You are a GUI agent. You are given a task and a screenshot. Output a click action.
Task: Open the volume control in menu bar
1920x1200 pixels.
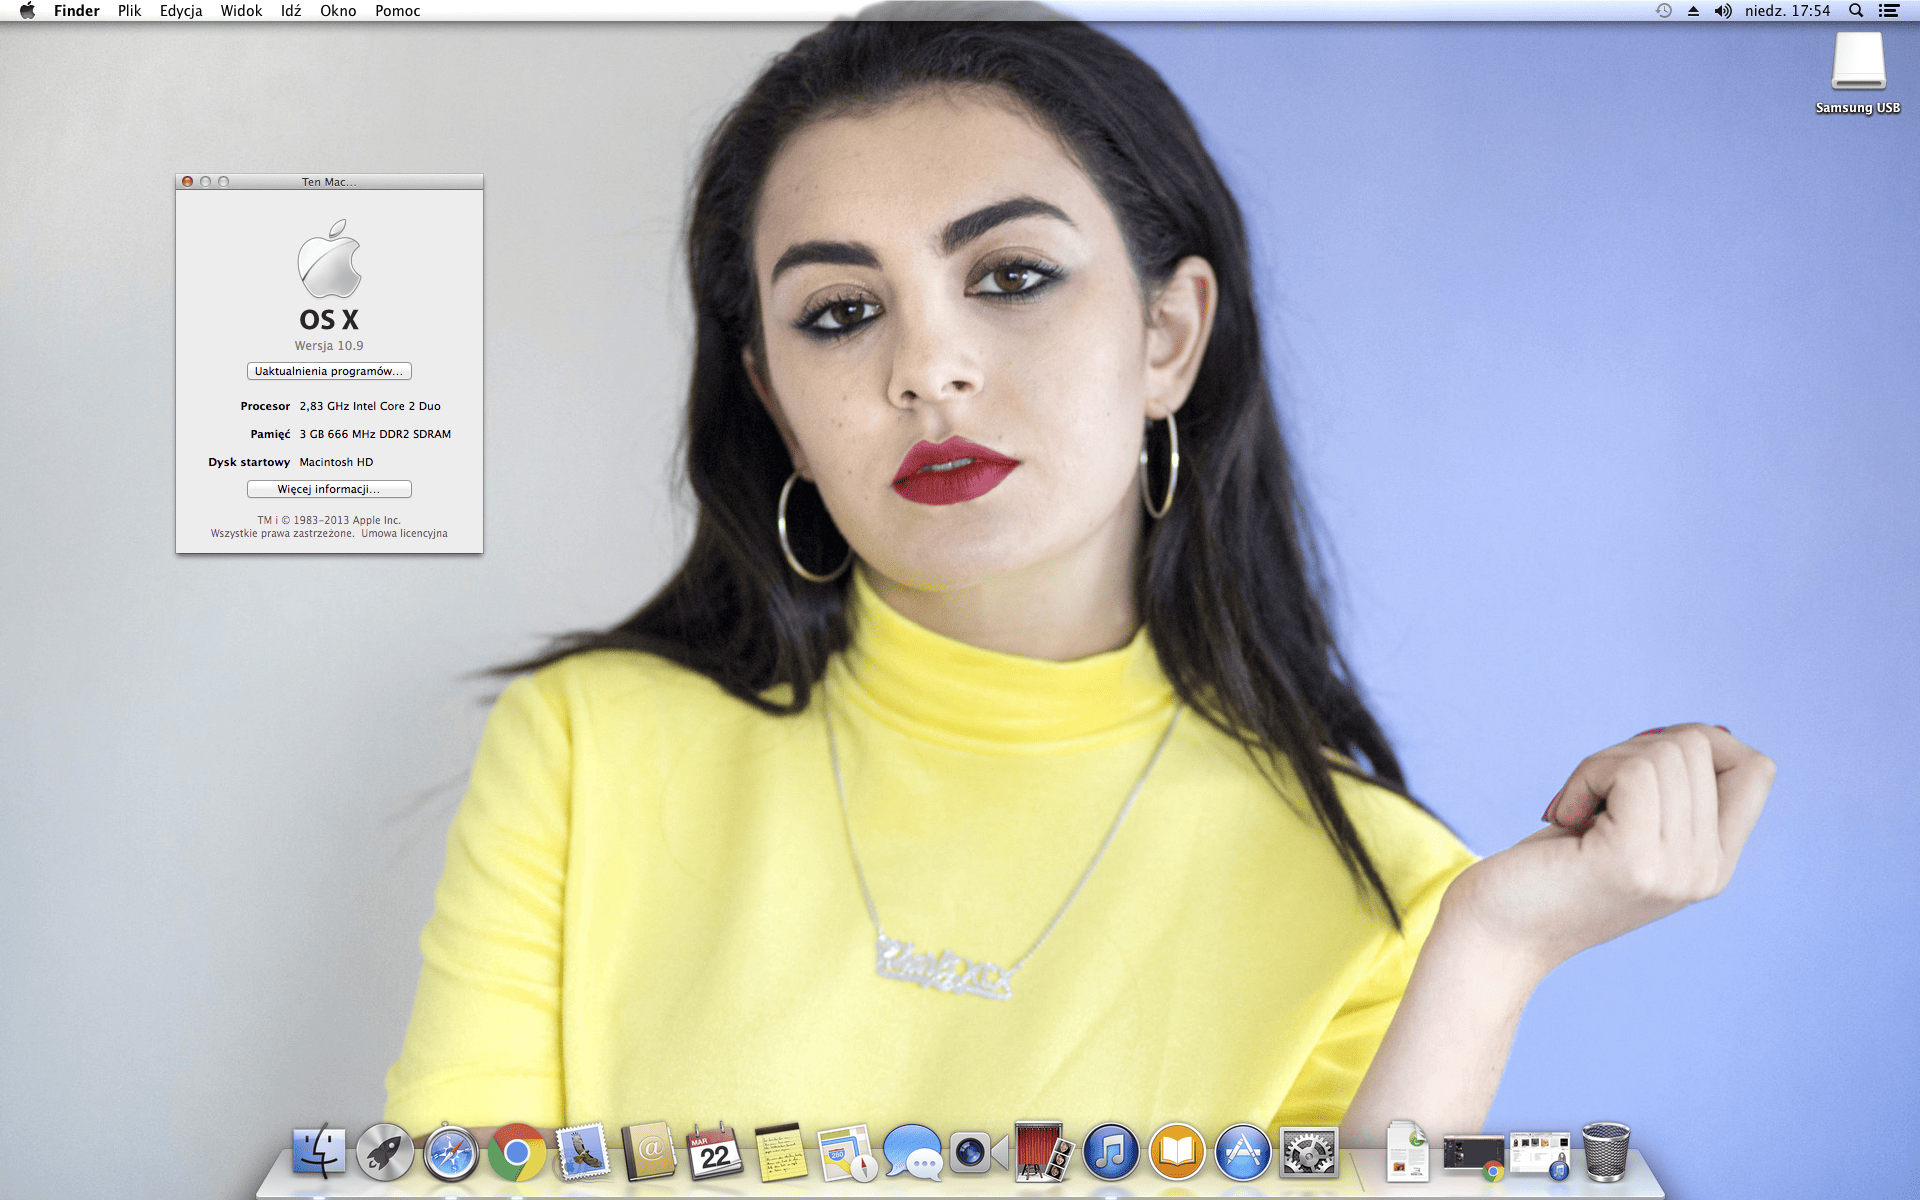(1723, 11)
